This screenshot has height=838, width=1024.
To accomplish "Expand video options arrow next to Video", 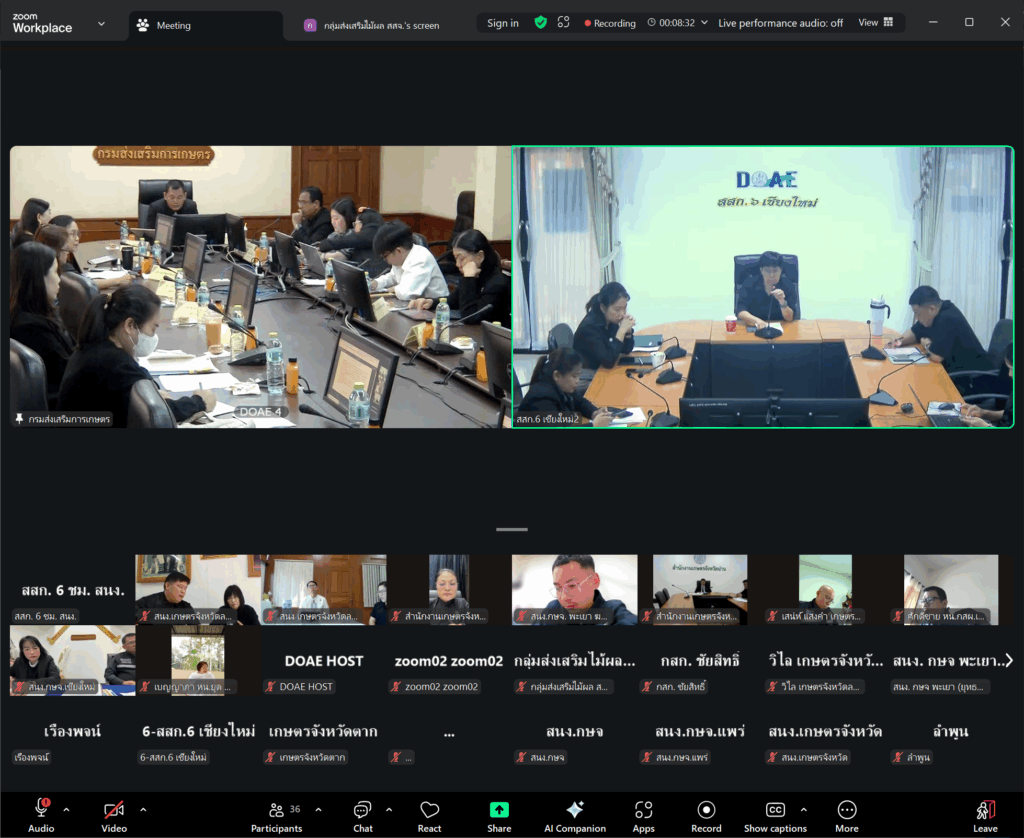I will [143, 809].
